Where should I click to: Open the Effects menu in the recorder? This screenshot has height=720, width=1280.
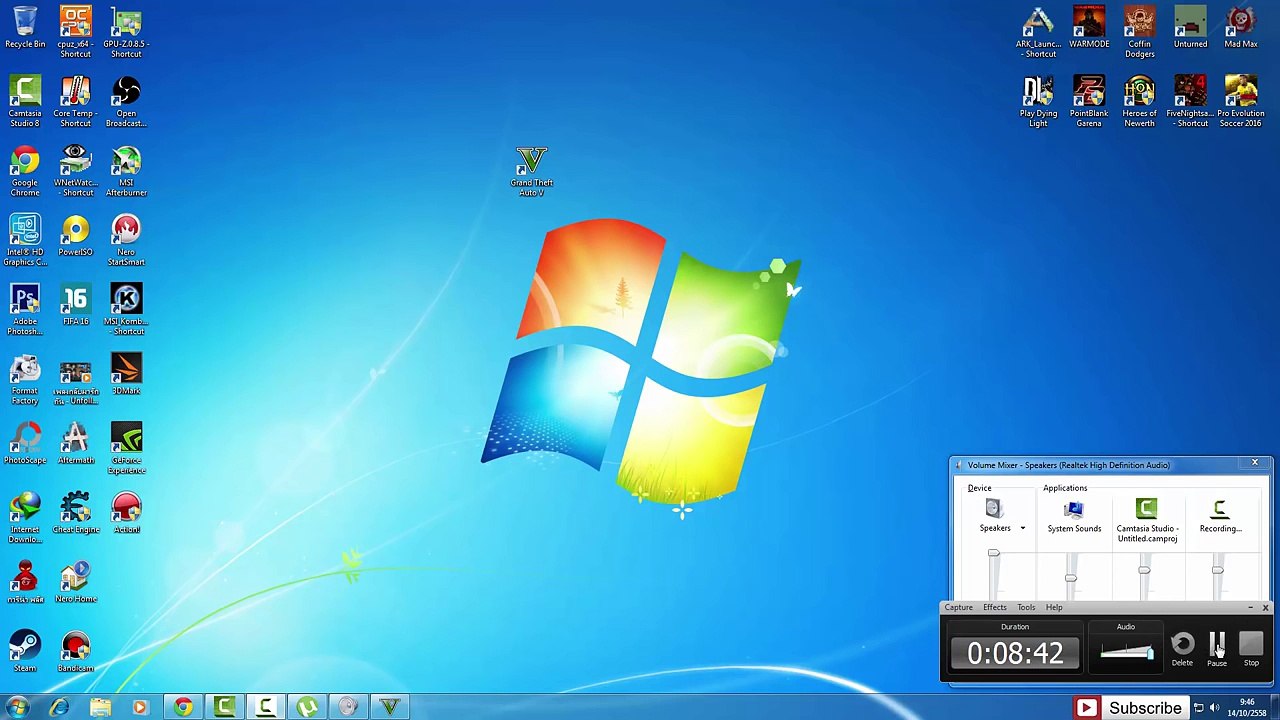pyautogui.click(x=994, y=607)
